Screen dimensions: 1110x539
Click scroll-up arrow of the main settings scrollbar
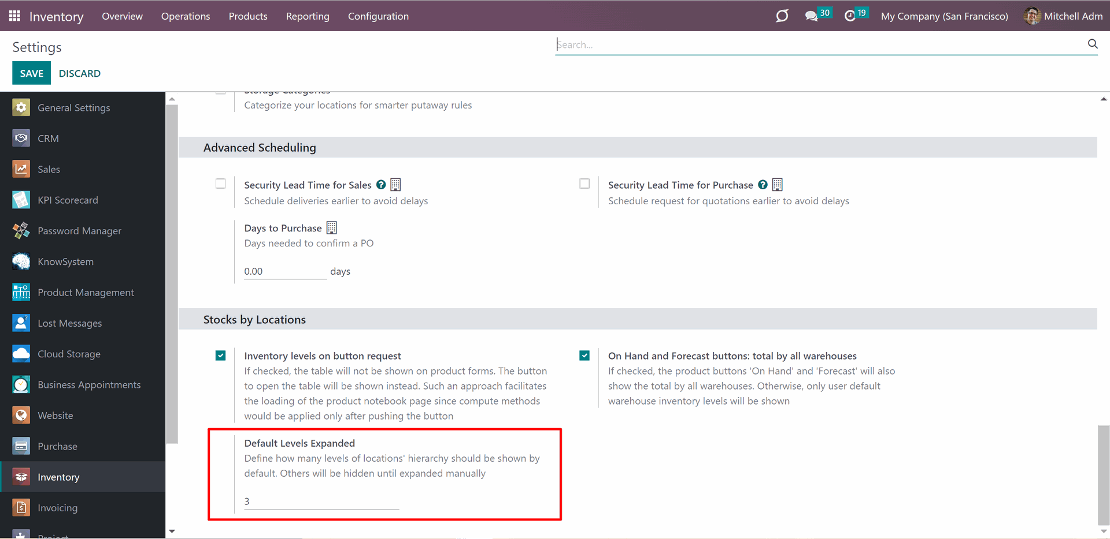pyautogui.click(x=1103, y=98)
